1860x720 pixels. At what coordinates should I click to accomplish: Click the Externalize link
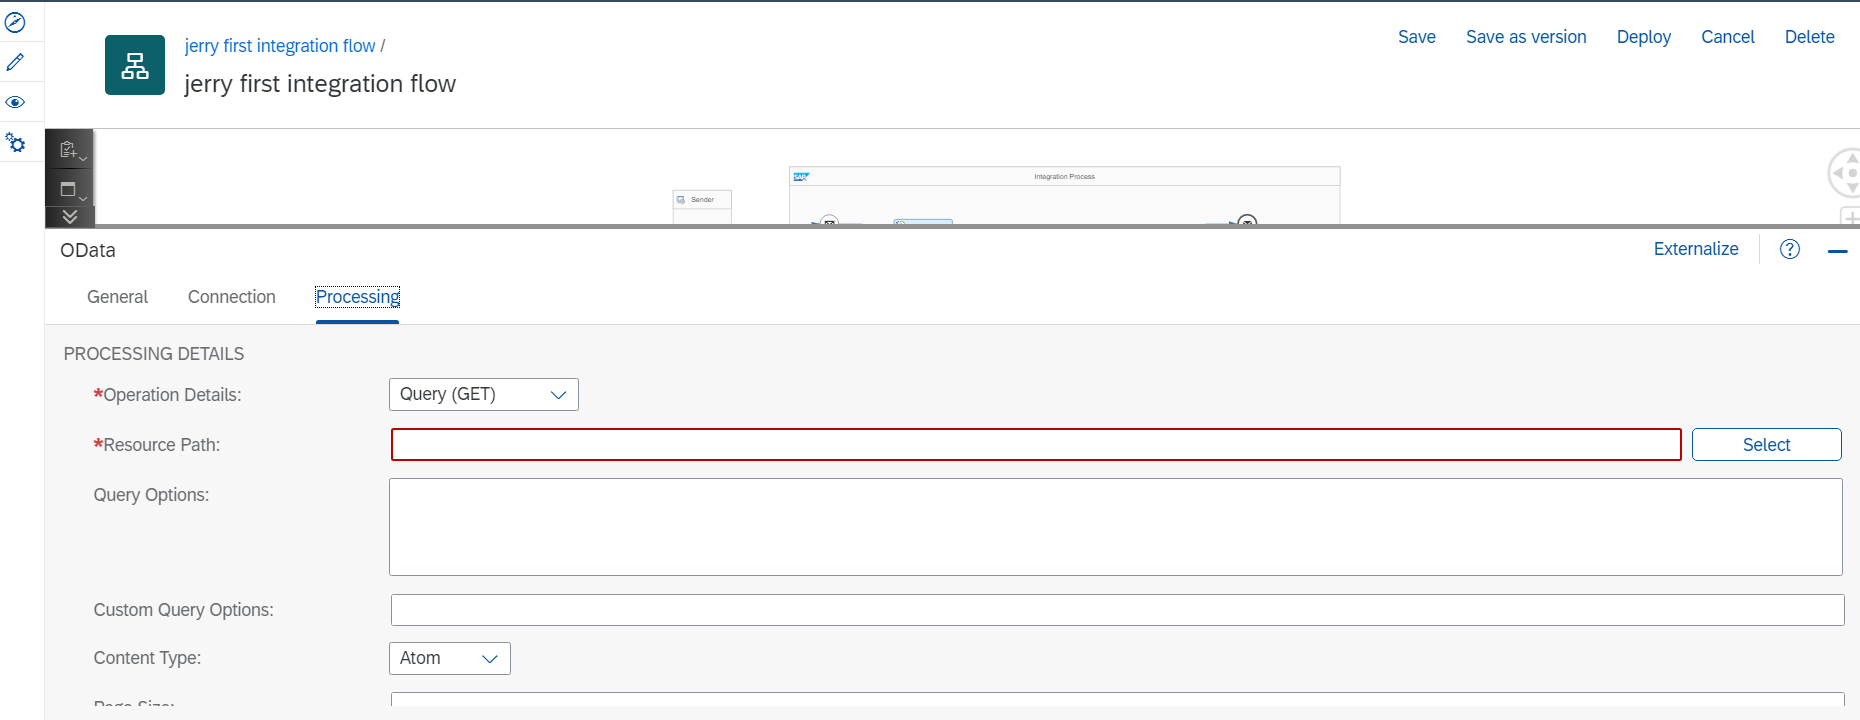click(x=1696, y=249)
